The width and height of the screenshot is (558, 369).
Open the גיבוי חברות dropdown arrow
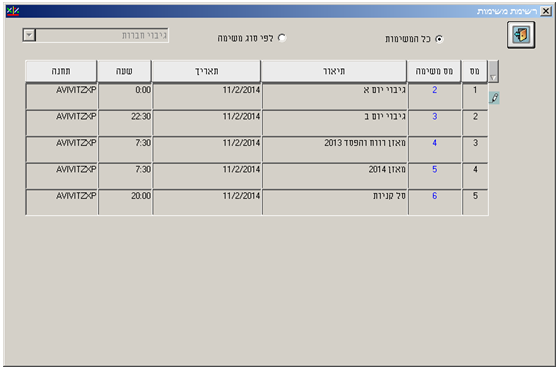[29, 35]
